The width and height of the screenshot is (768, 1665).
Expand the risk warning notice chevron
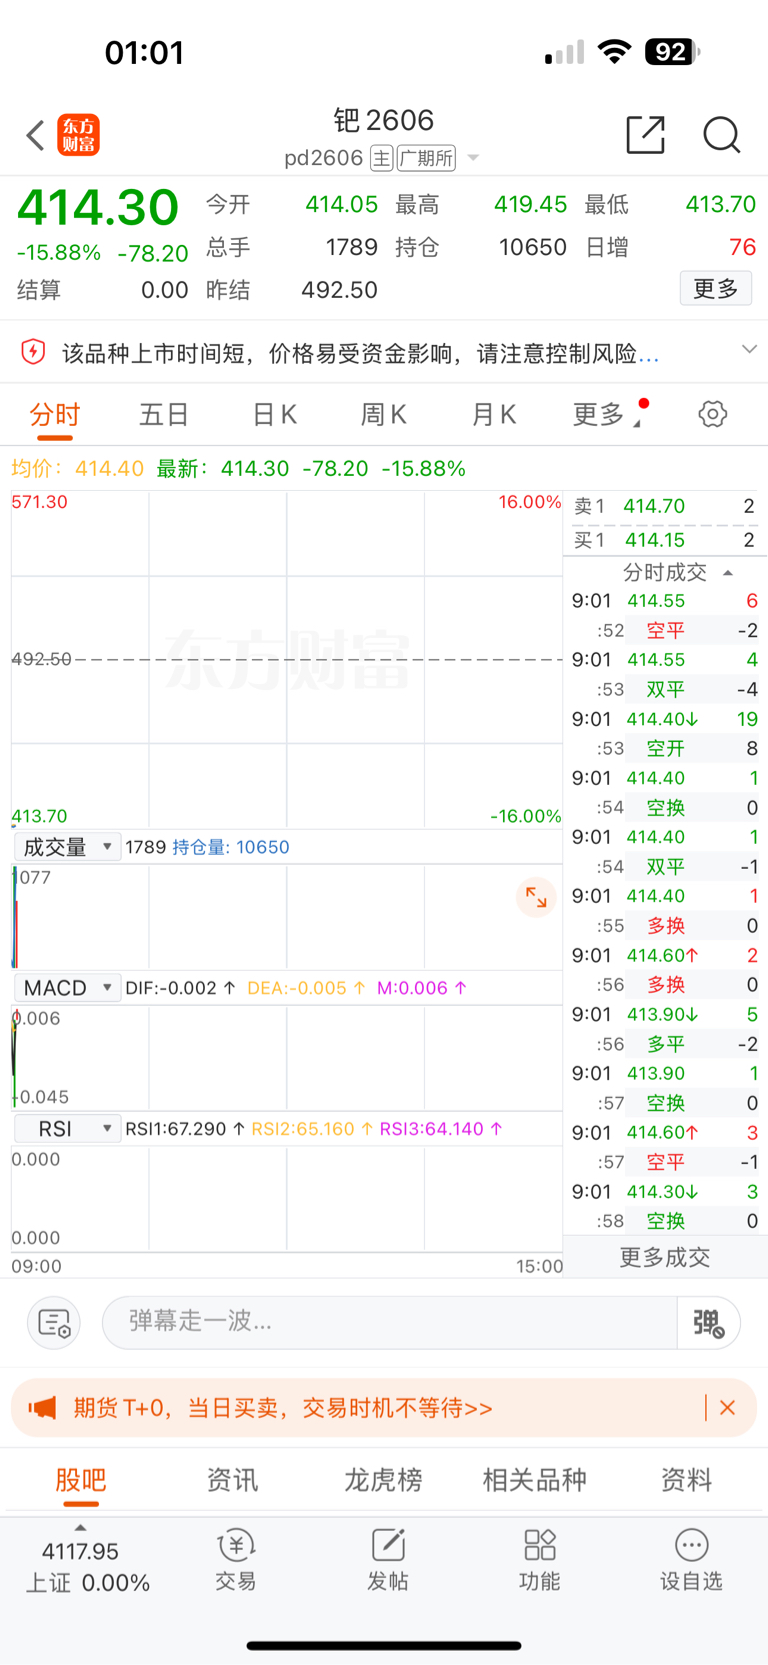pyautogui.click(x=749, y=350)
